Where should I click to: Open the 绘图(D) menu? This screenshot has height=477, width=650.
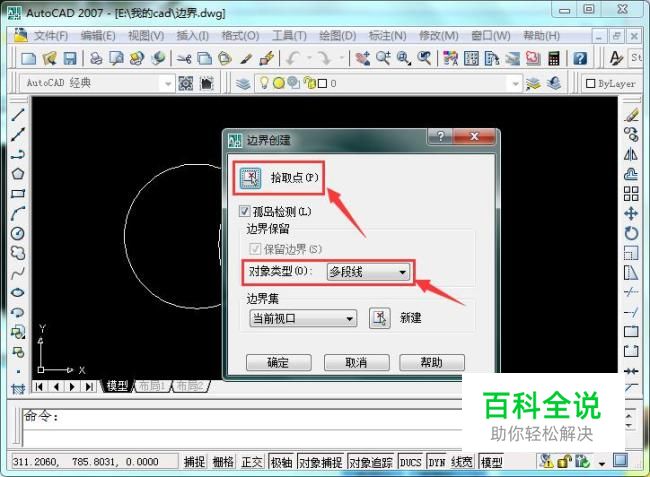(337, 36)
